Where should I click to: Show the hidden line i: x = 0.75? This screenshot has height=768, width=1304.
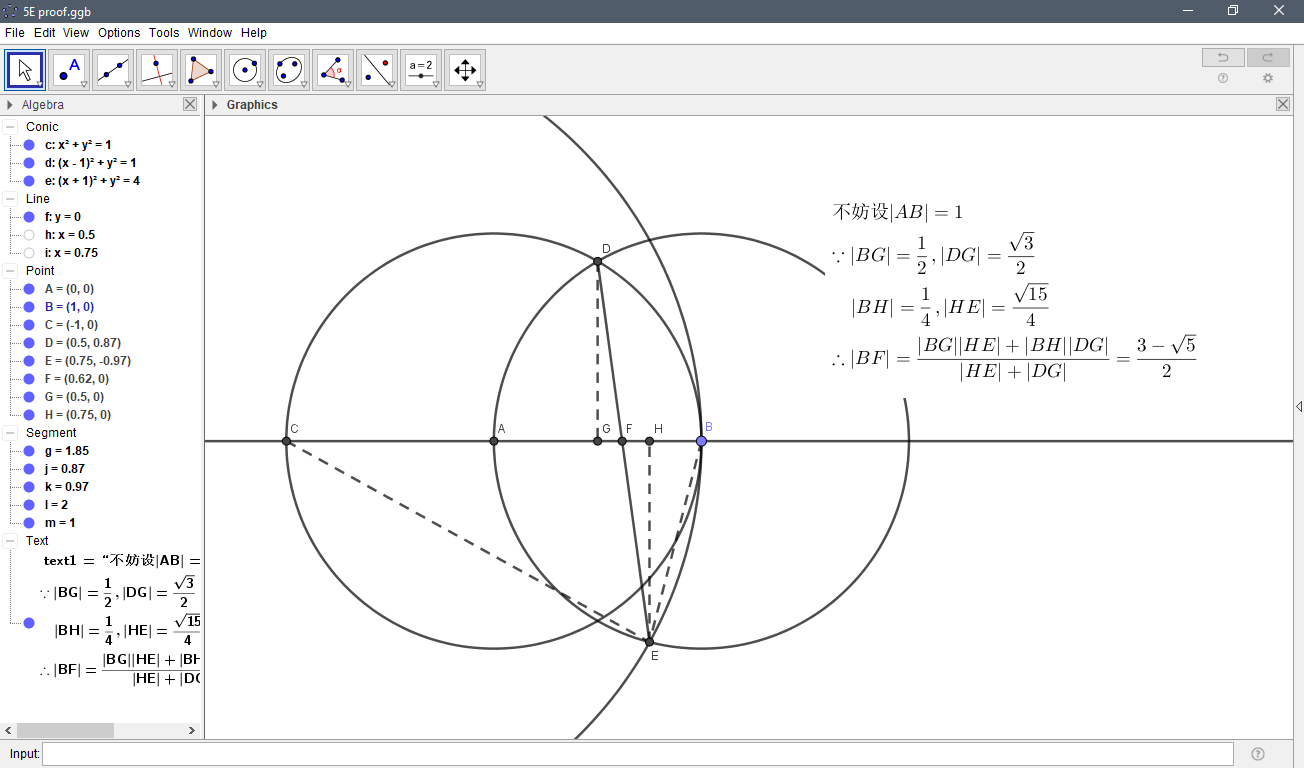(28, 253)
